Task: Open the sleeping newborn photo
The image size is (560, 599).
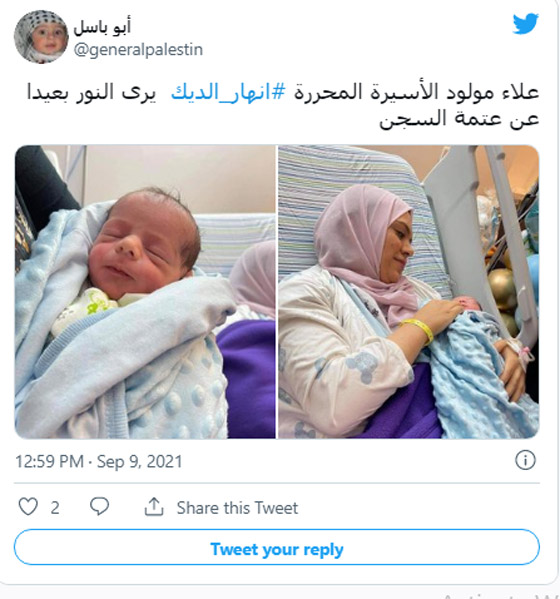Action: pyautogui.click(x=145, y=291)
